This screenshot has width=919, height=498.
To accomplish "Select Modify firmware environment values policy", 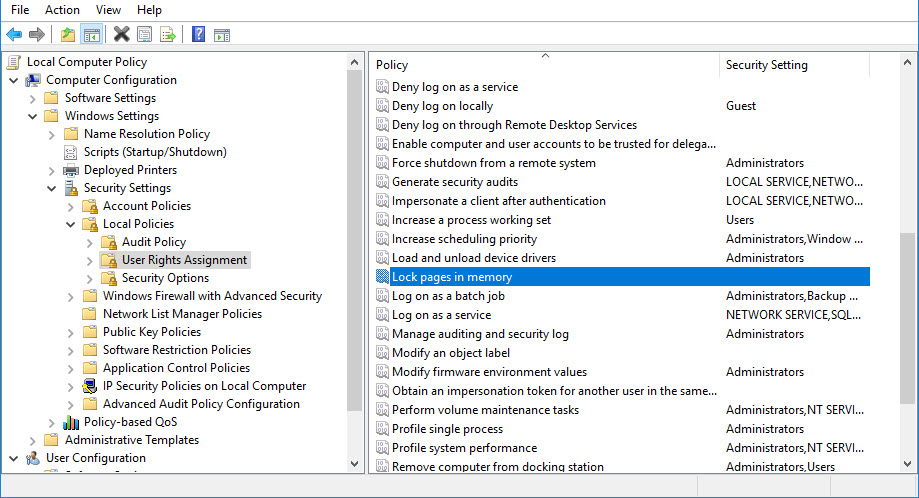I will click(489, 372).
